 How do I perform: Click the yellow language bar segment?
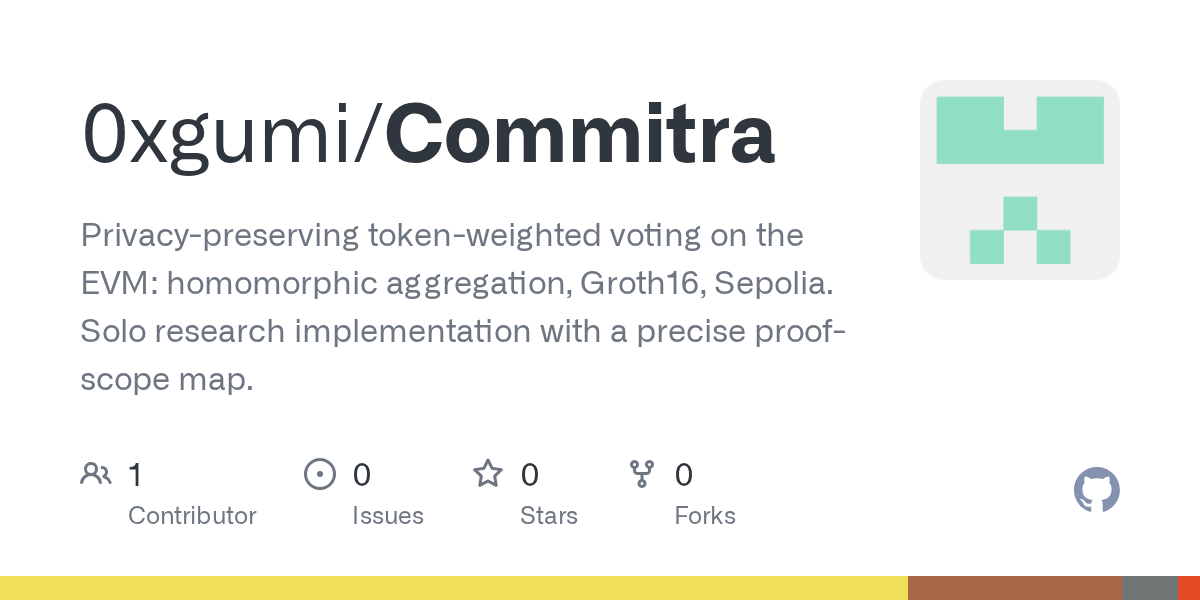click(454, 588)
